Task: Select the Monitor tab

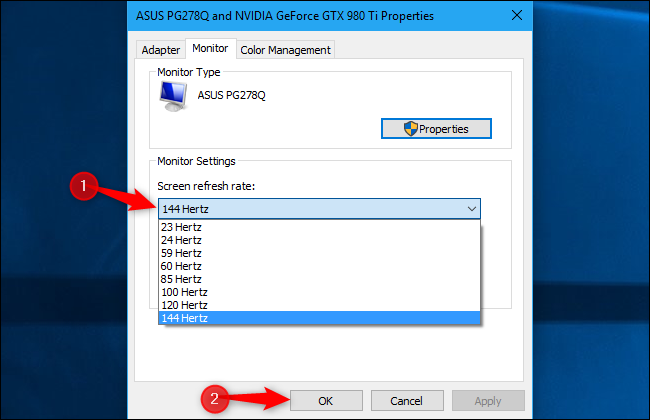Action: [211, 48]
